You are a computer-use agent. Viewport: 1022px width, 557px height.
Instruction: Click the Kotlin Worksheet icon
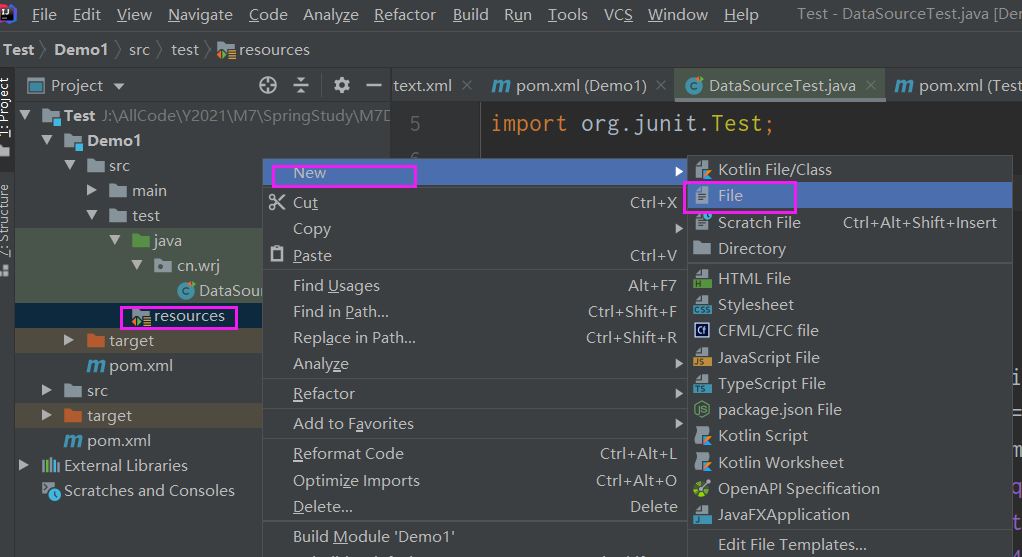click(703, 462)
